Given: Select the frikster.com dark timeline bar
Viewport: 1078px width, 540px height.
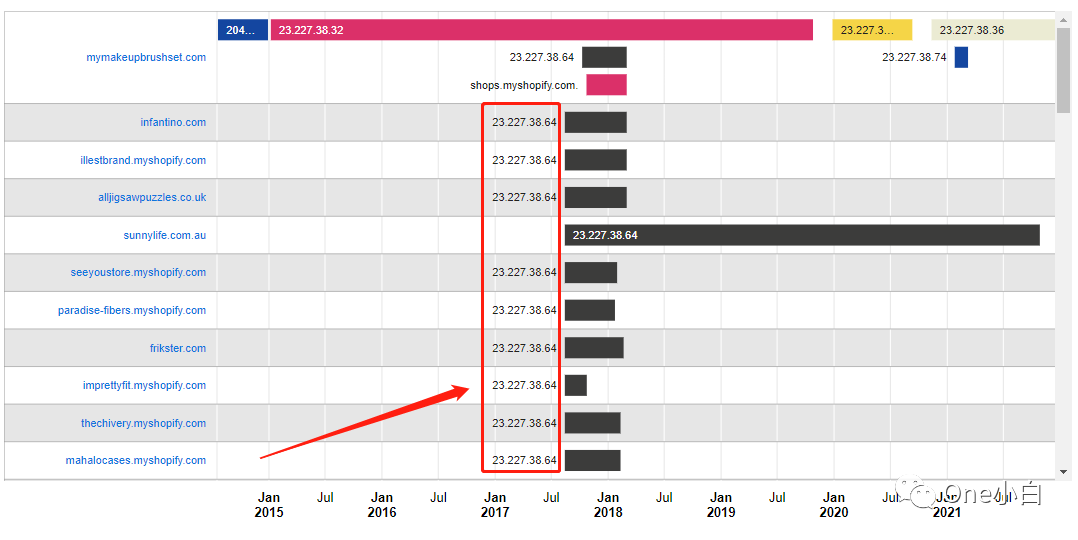Looking at the screenshot, I should pos(595,347).
